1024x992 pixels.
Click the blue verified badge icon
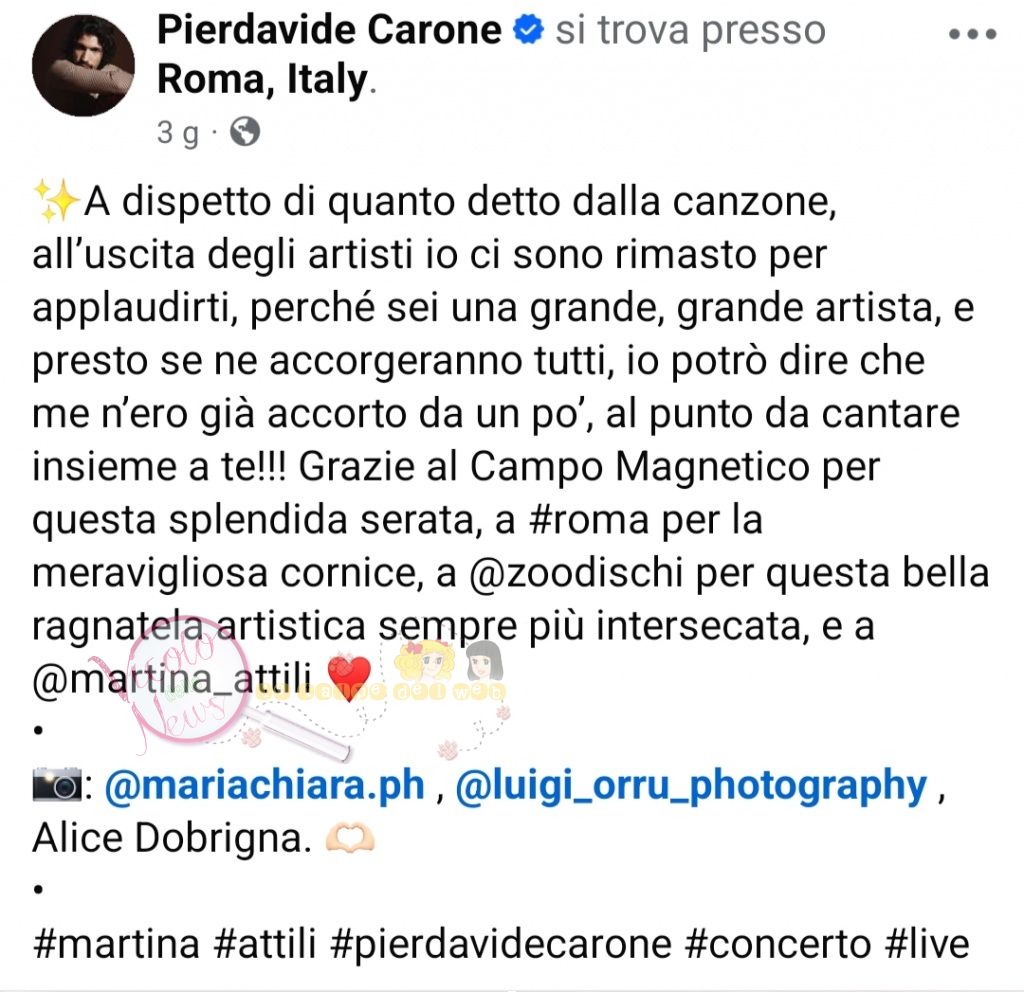coord(528,30)
